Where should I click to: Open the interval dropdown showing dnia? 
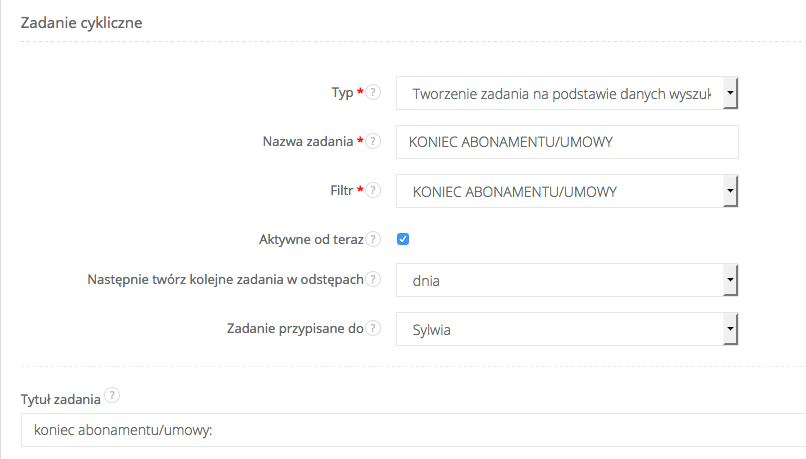click(567, 281)
